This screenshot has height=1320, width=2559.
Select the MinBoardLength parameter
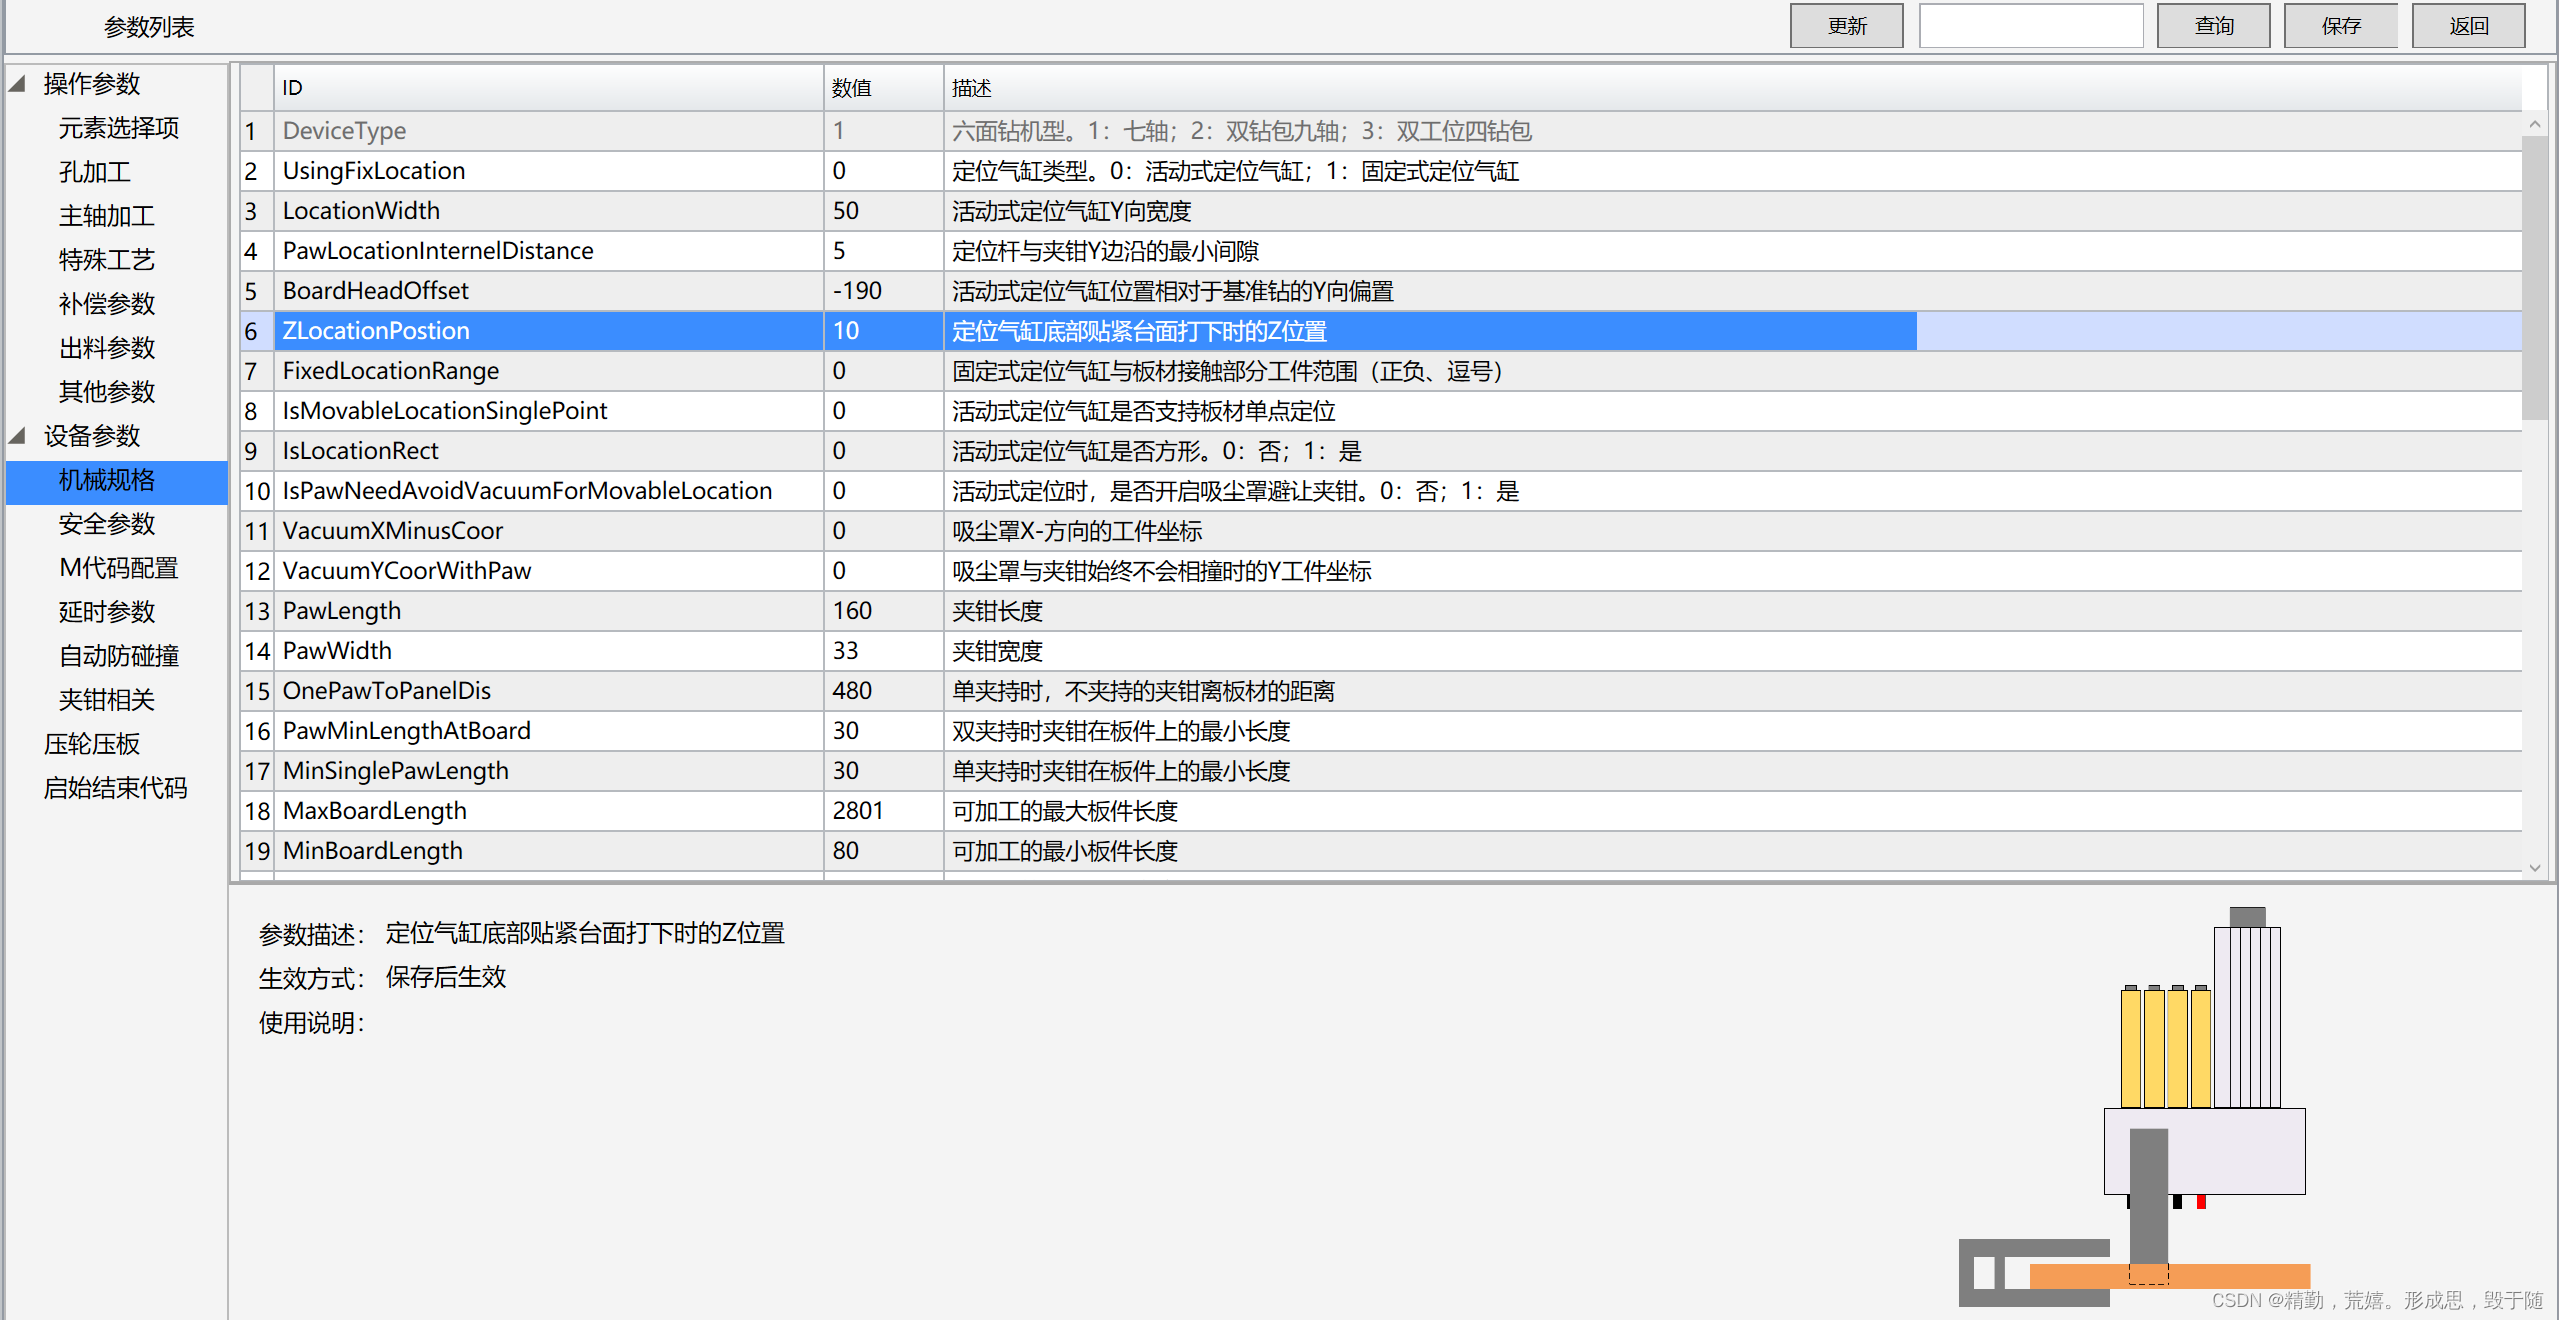(x=548, y=851)
